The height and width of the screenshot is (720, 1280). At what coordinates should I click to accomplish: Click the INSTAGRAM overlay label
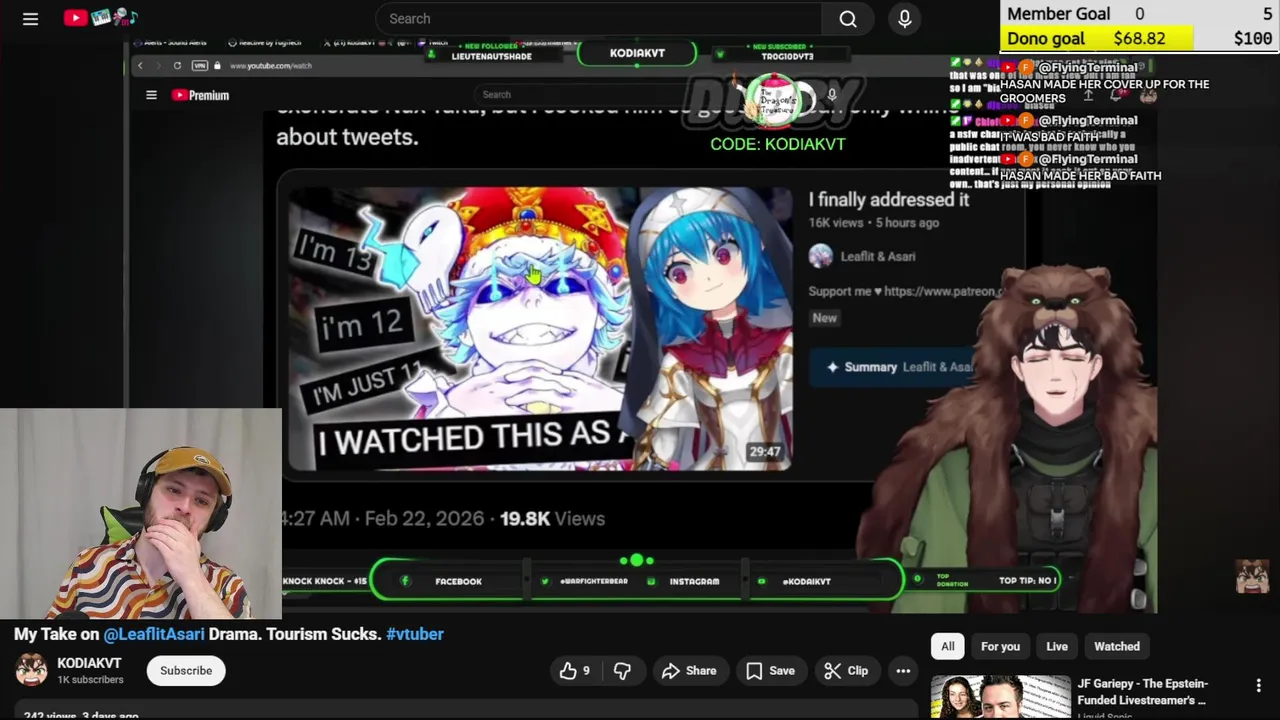point(694,581)
